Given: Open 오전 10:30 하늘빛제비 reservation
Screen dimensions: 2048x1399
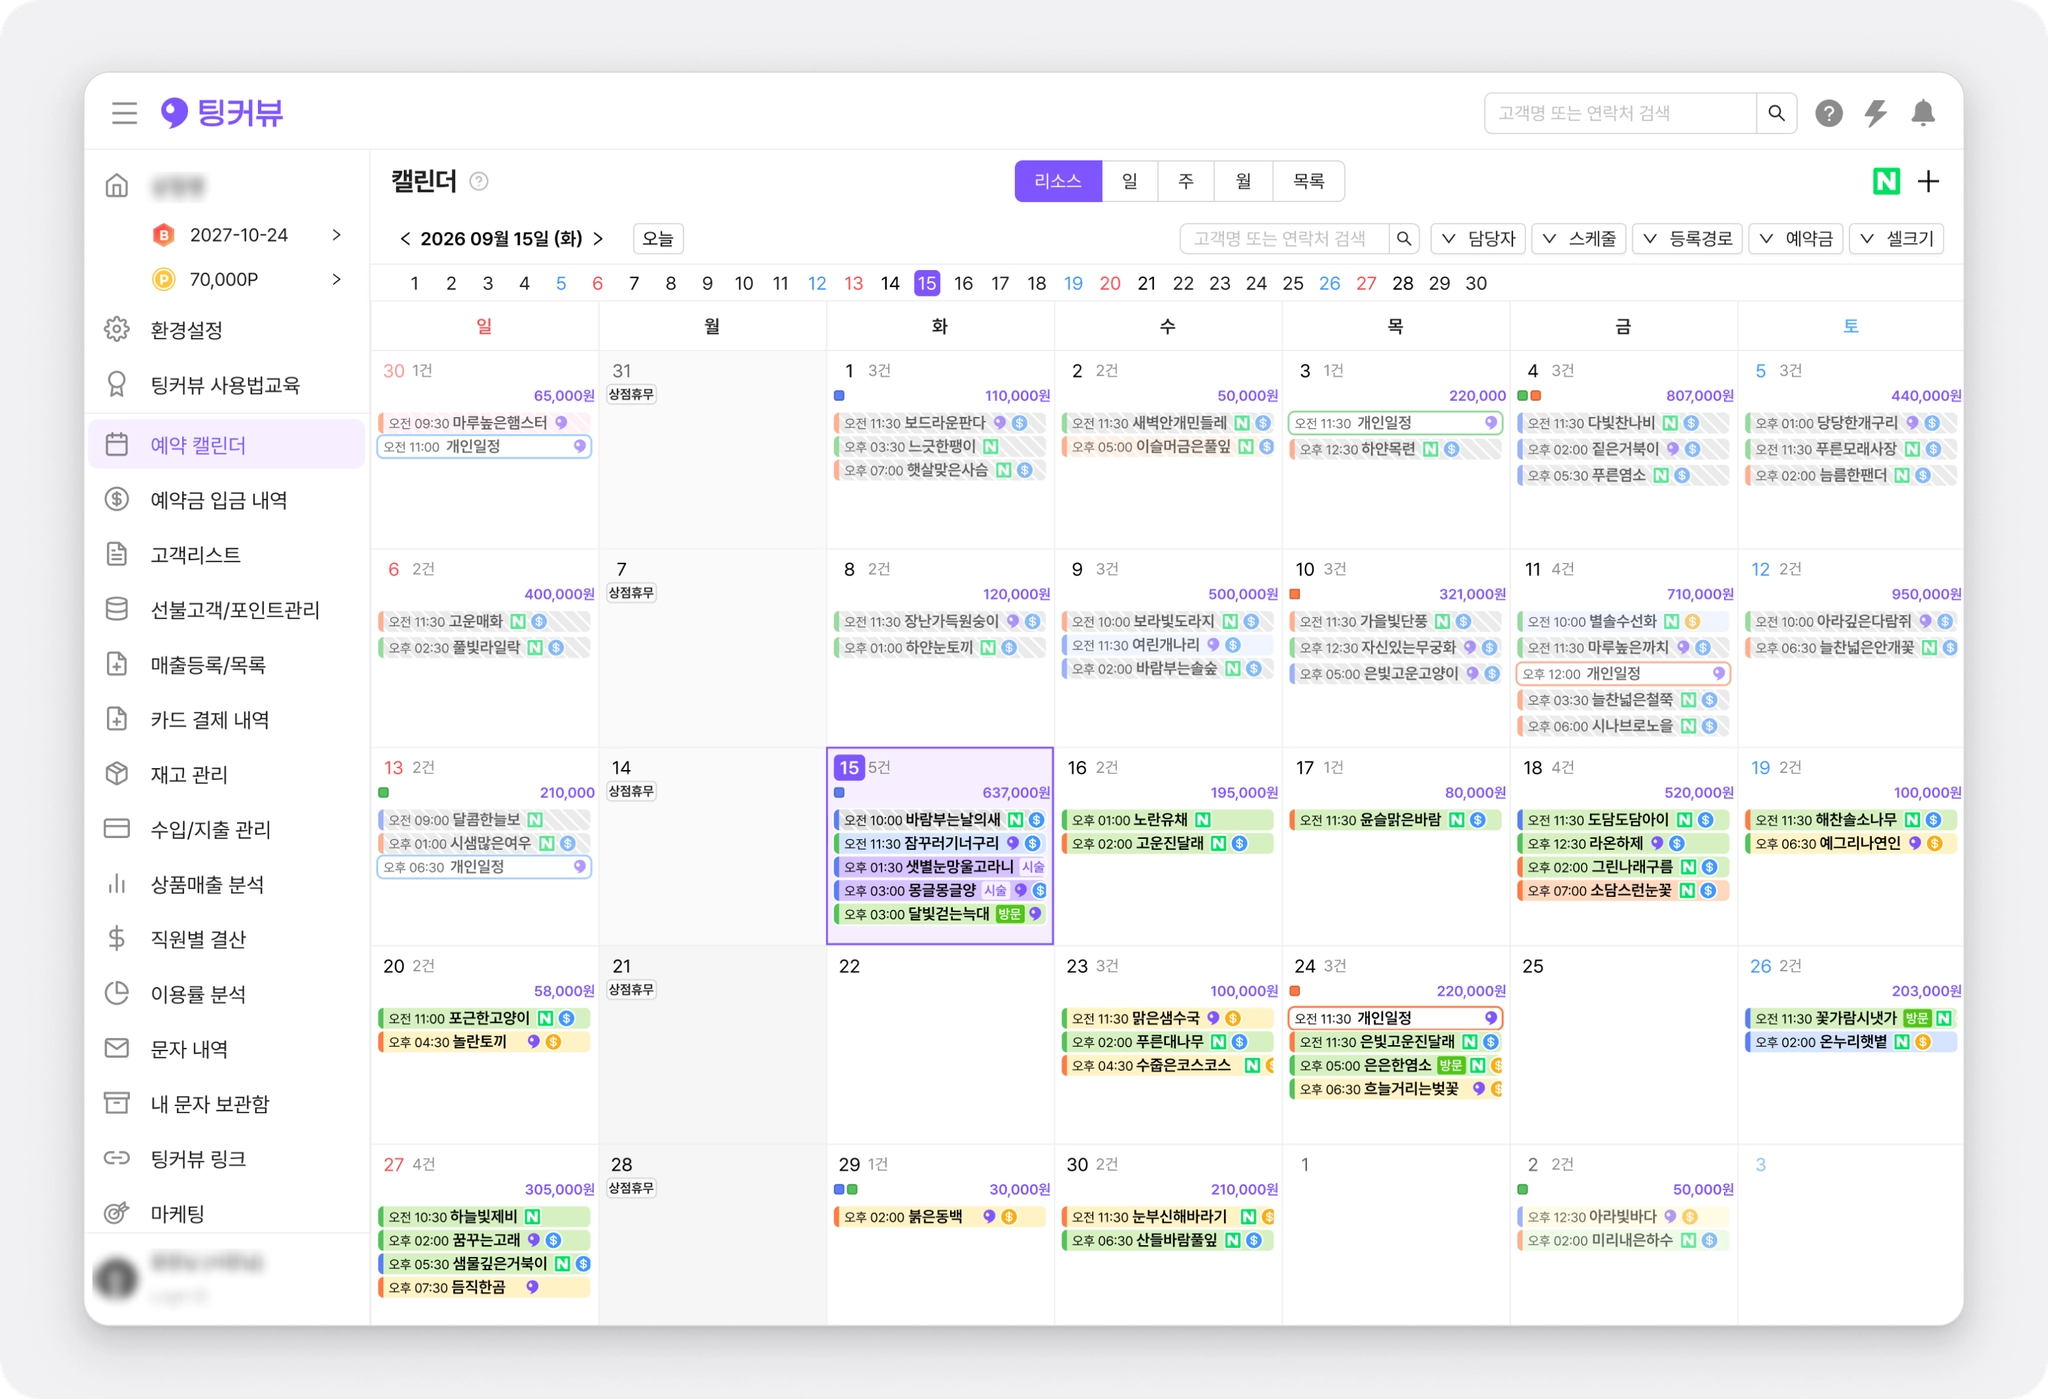Looking at the screenshot, I should click(484, 1217).
